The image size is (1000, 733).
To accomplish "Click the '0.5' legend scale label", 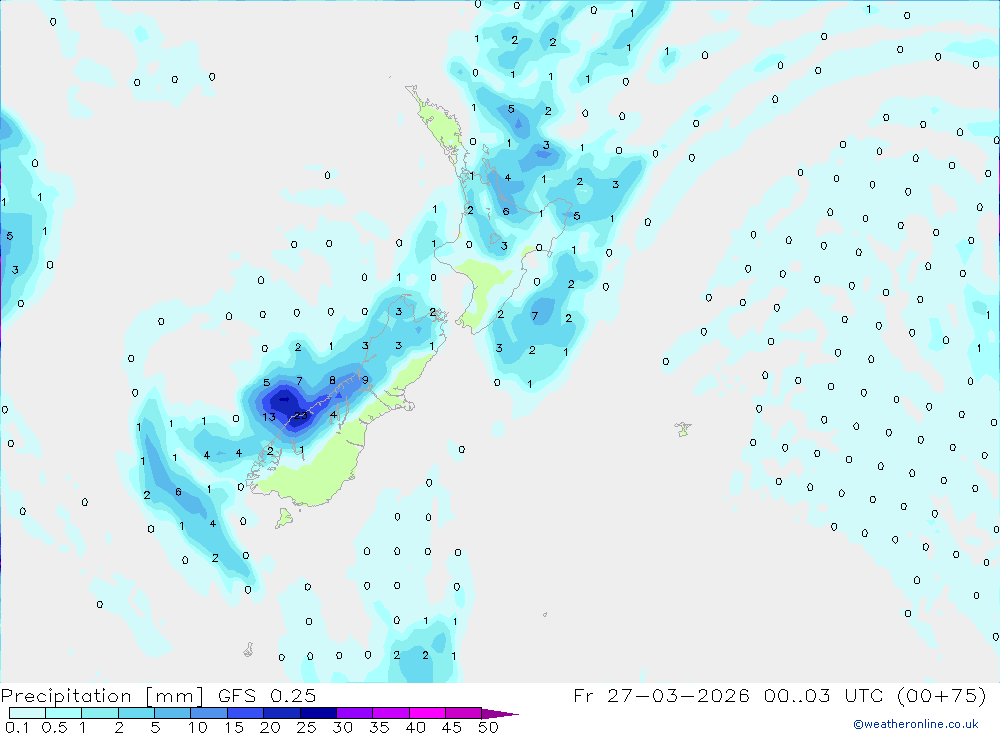I will click(x=54, y=727).
